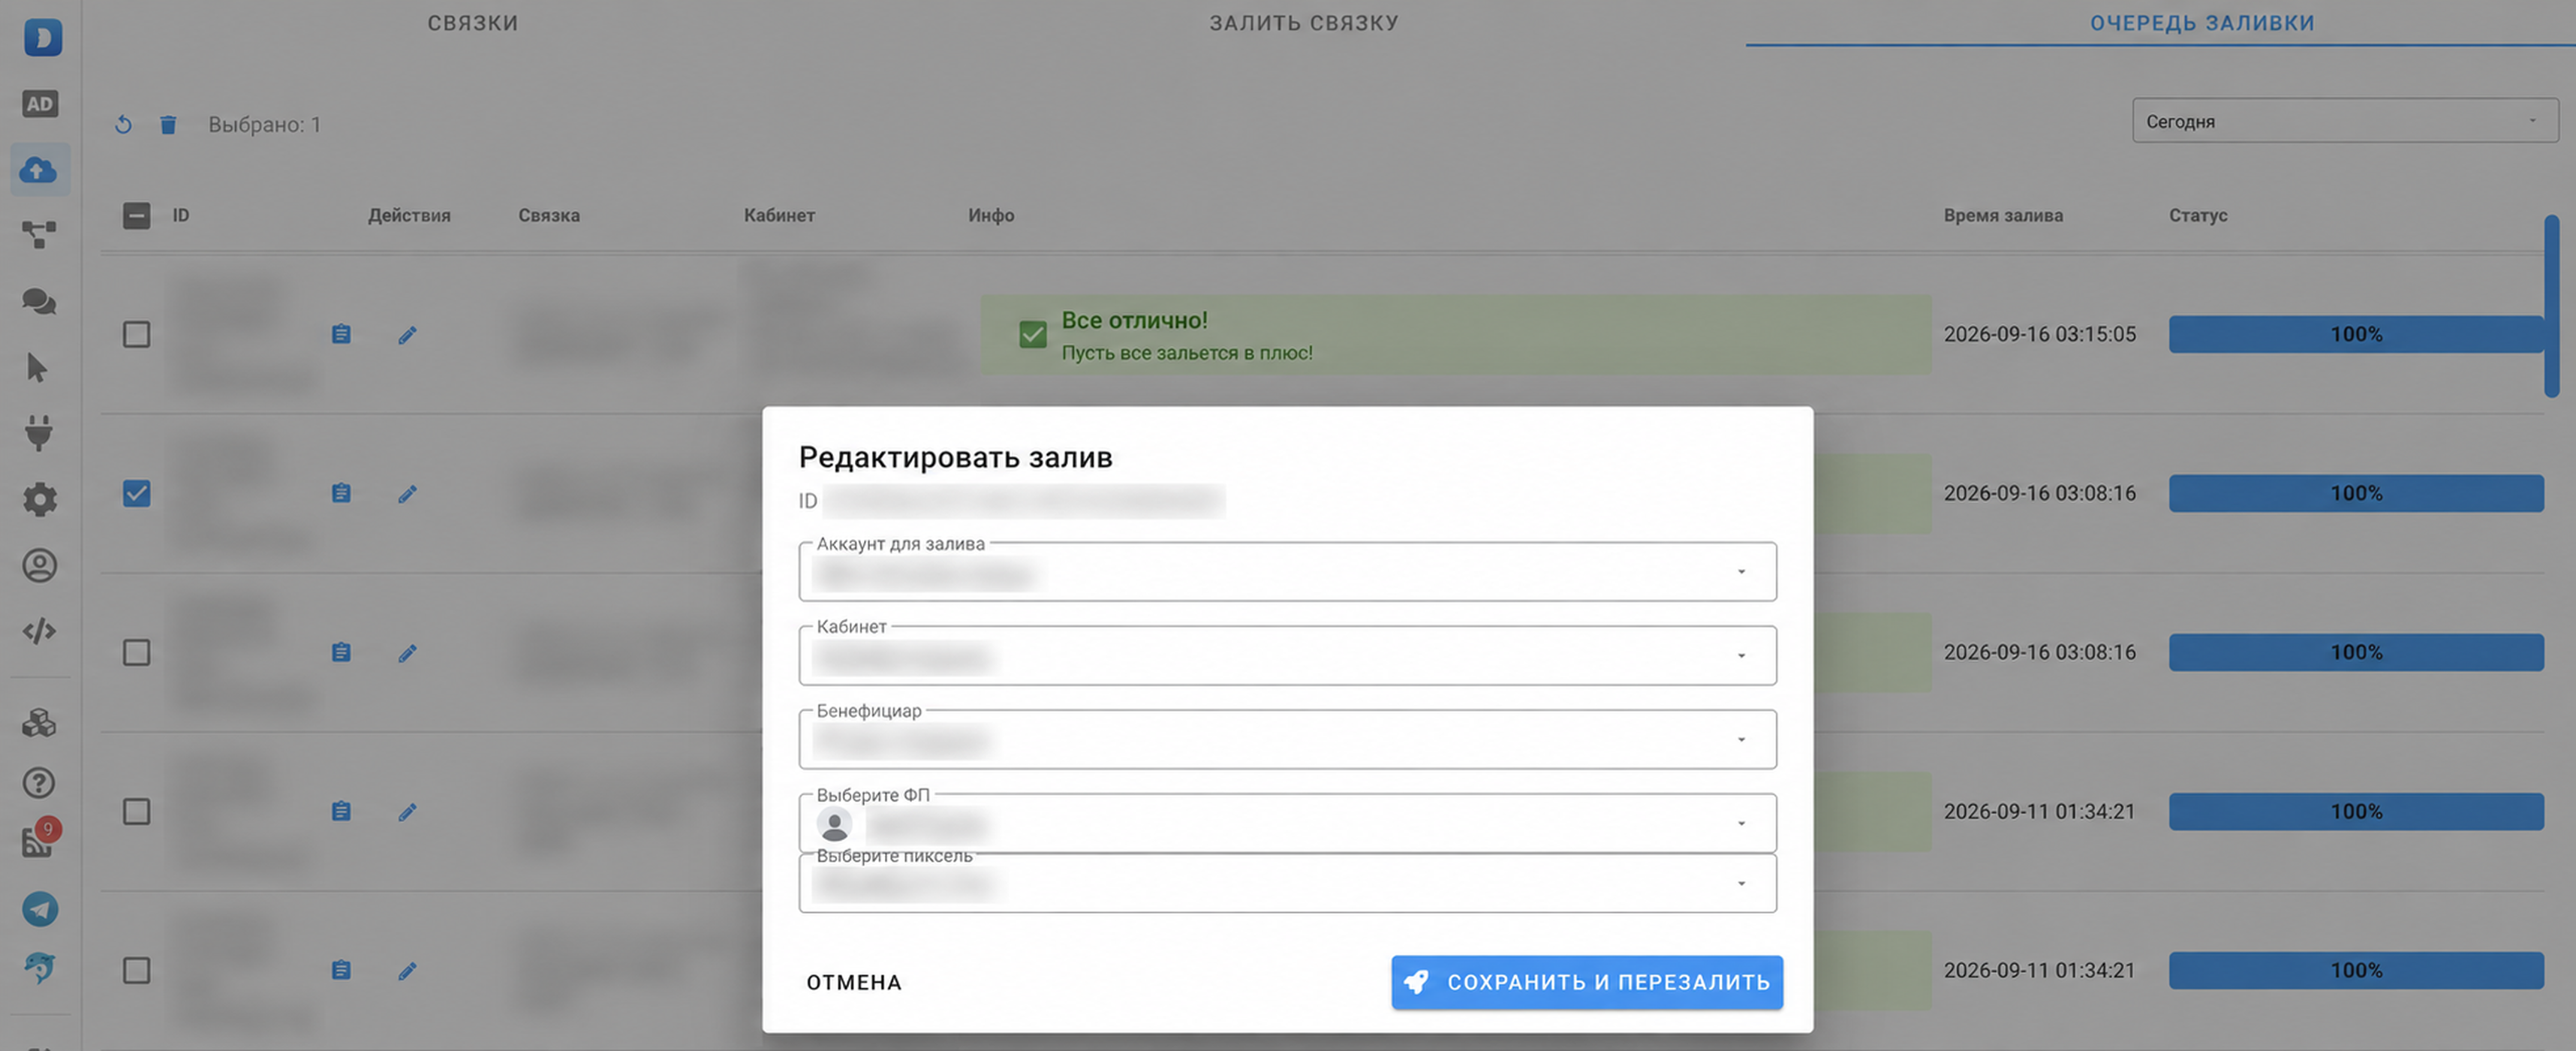
Task: Open the chat bubbles icon in sidebar
Action: click(39, 301)
